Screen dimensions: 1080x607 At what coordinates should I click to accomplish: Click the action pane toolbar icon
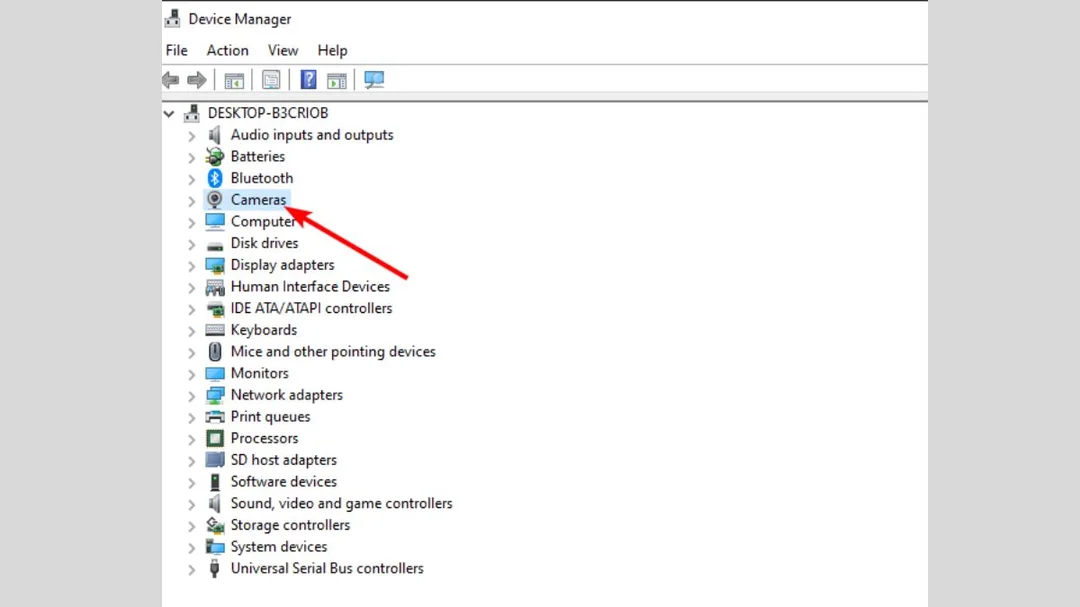pyautogui.click(x=337, y=80)
